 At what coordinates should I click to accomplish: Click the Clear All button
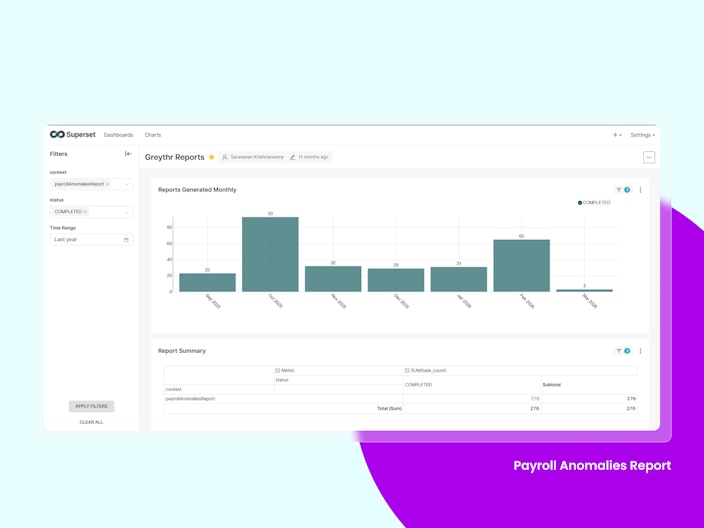[x=92, y=422]
